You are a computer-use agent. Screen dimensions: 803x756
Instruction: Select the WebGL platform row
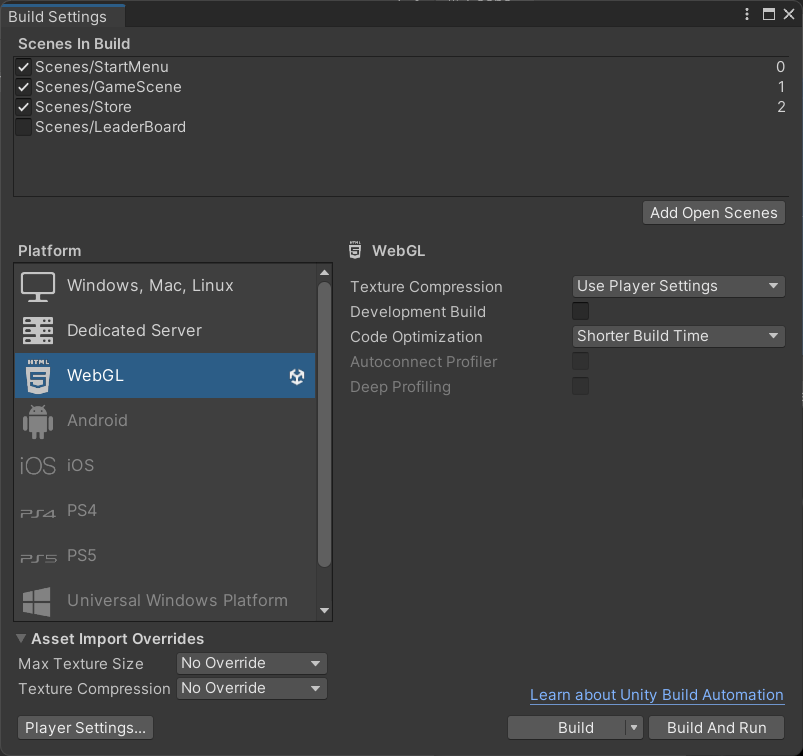pyautogui.click(x=165, y=375)
